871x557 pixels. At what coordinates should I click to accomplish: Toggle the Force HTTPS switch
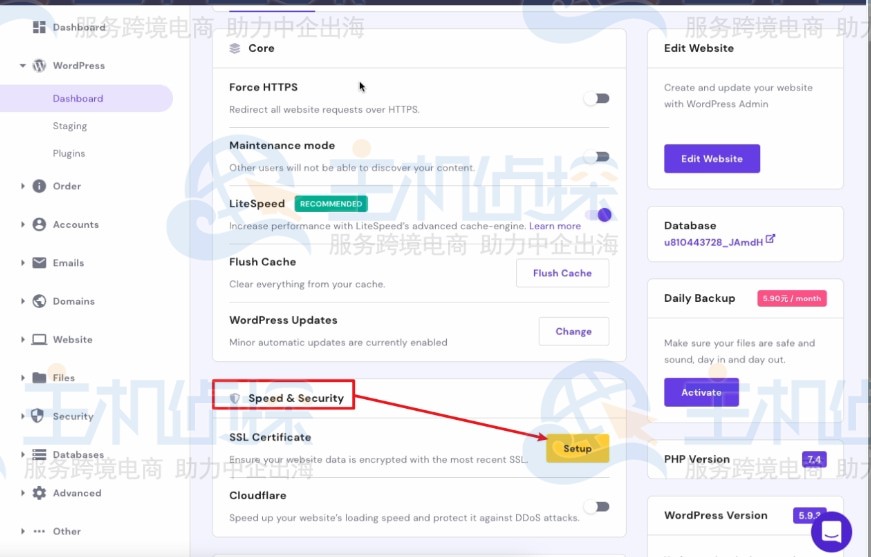pos(597,98)
